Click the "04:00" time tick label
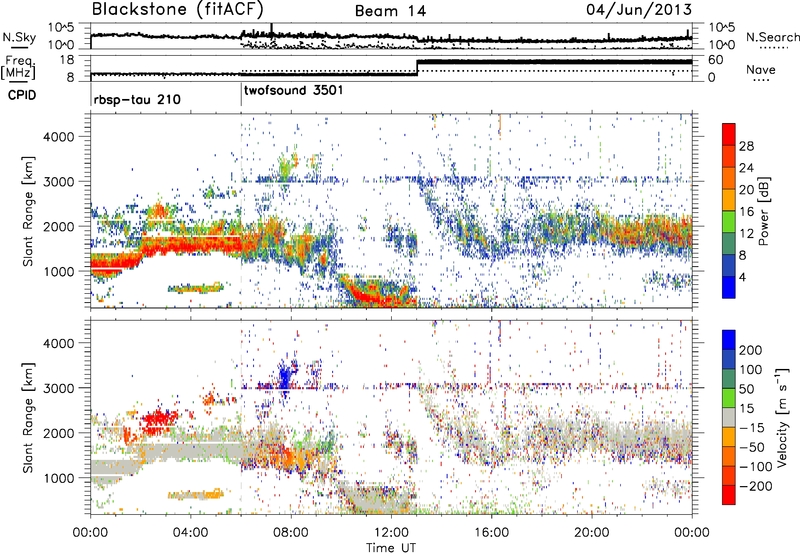This screenshot has width=800, height=554. [190, 533]
